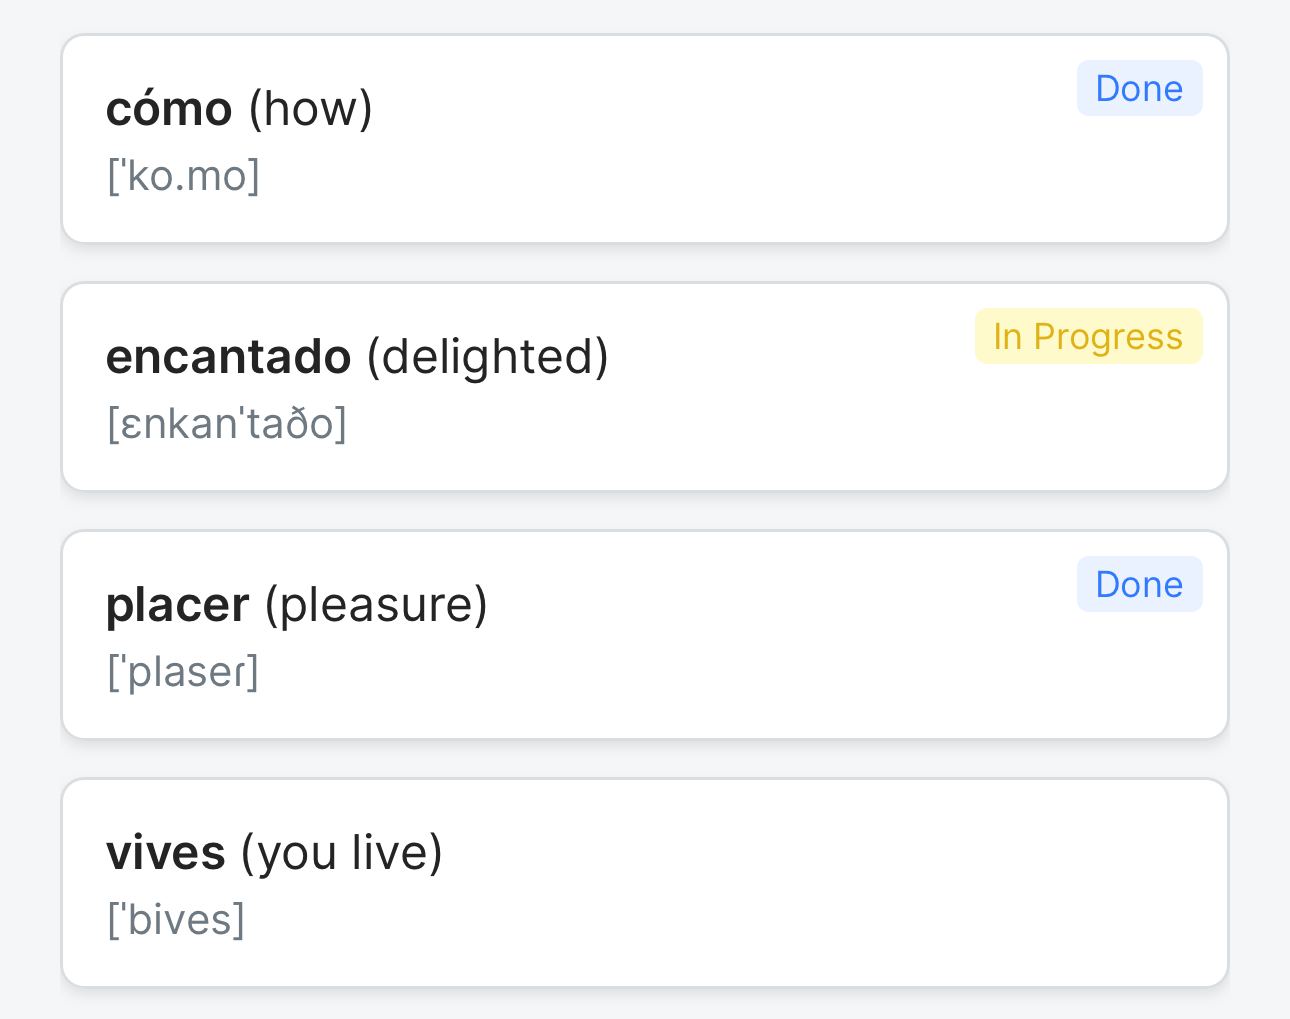Select the bold word placer
1290x1019 pixels.
click(177, 605)
